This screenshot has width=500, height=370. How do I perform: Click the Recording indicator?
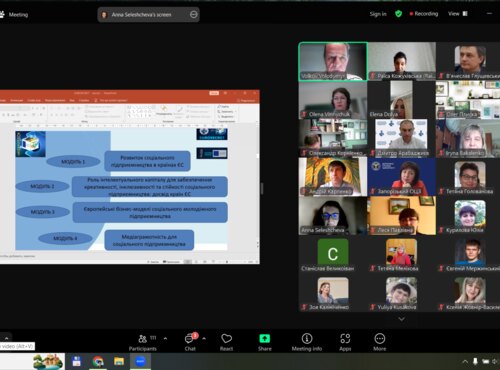(x=424, y=14)
